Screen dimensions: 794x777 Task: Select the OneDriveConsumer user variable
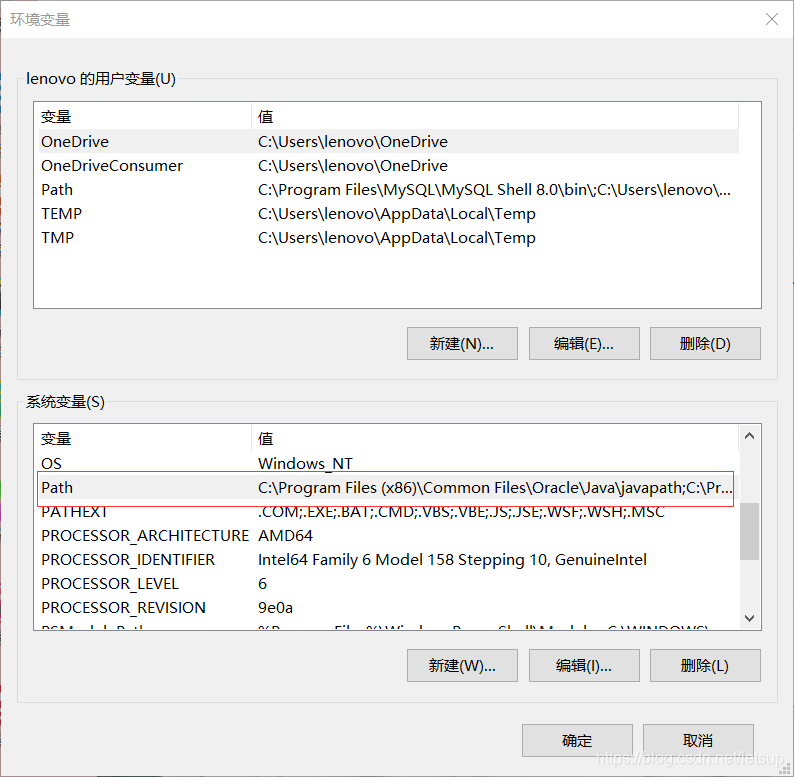(x=388, y=166)
